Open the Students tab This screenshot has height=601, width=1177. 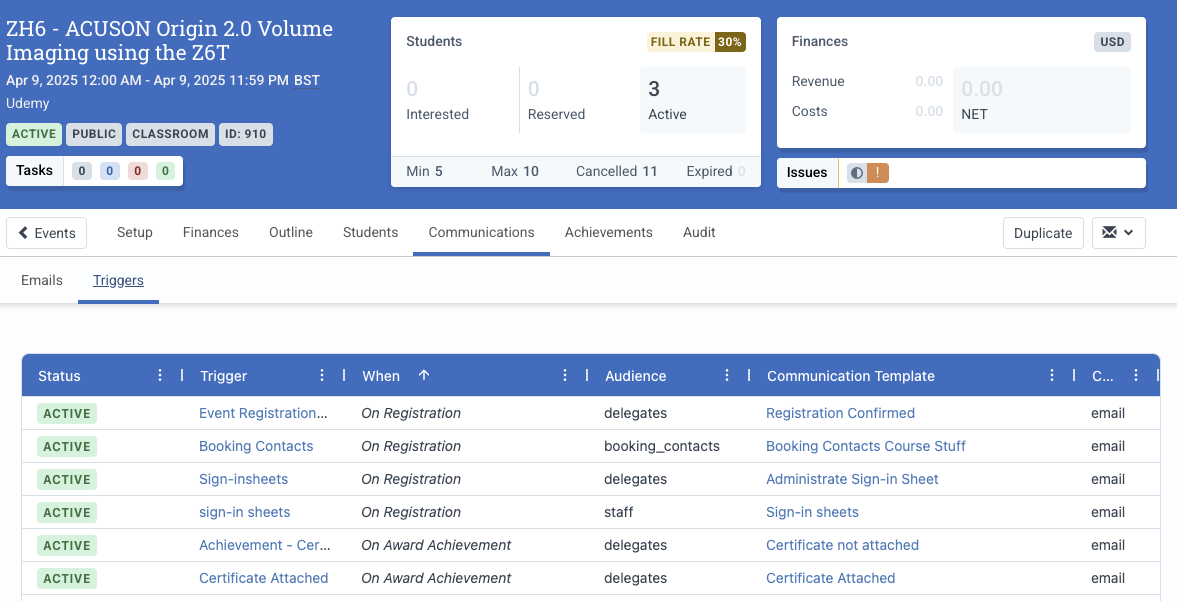[370, 233]
